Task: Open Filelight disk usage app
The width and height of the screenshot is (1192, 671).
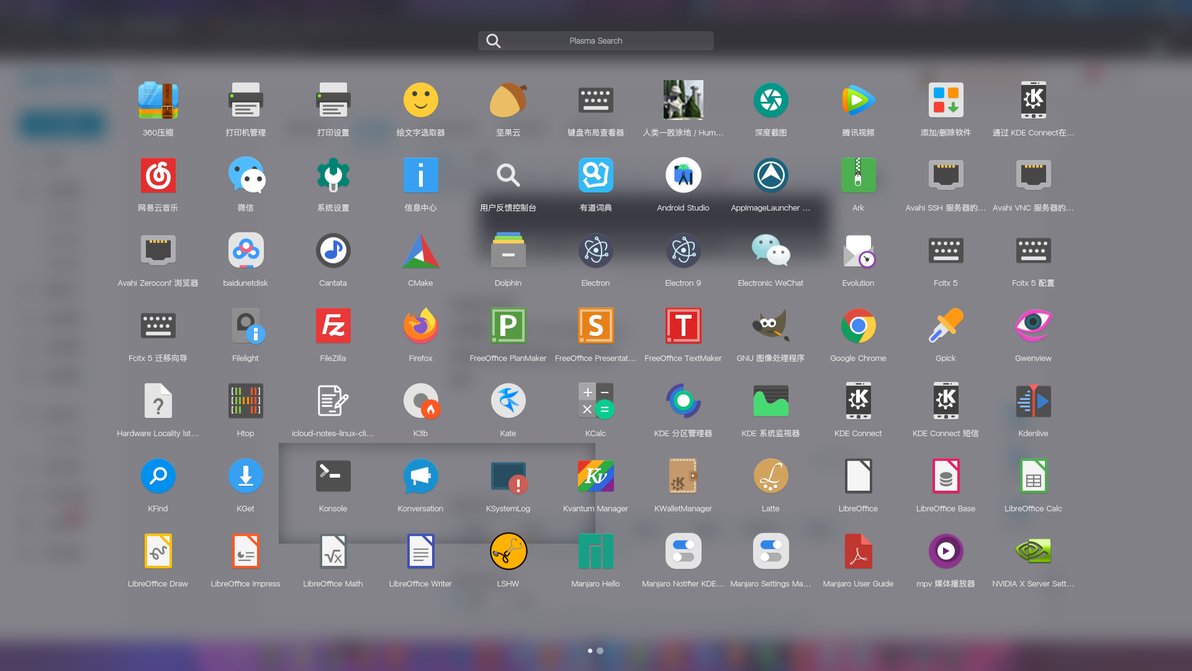Action: pos(246,326)
